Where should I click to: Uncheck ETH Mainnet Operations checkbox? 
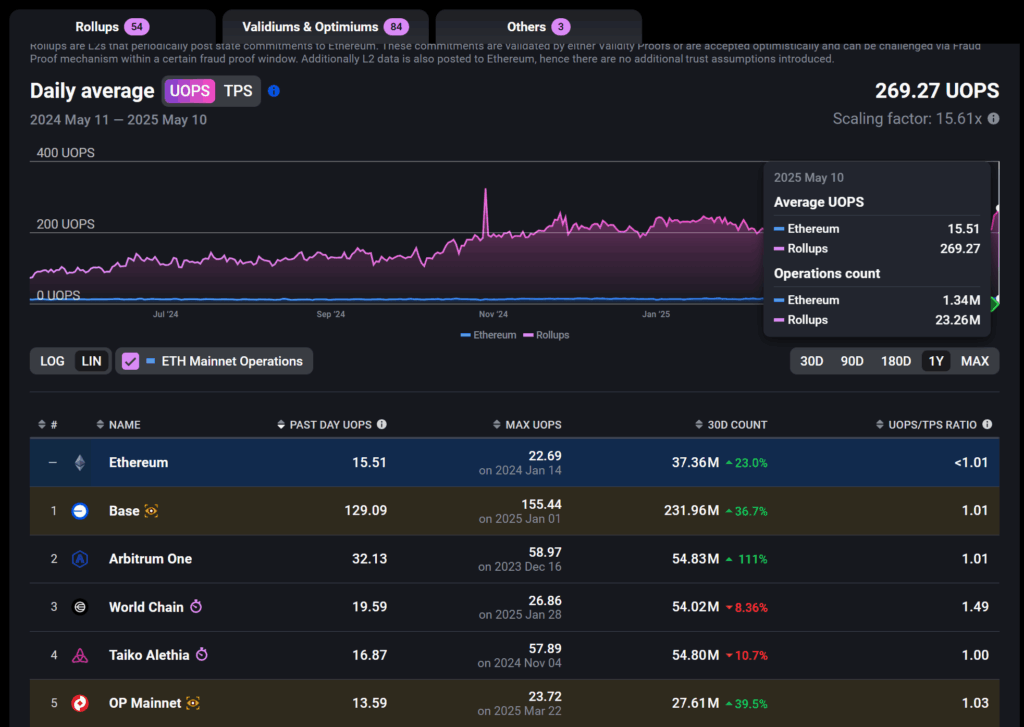pyautogui.click(x=131, y=361)
